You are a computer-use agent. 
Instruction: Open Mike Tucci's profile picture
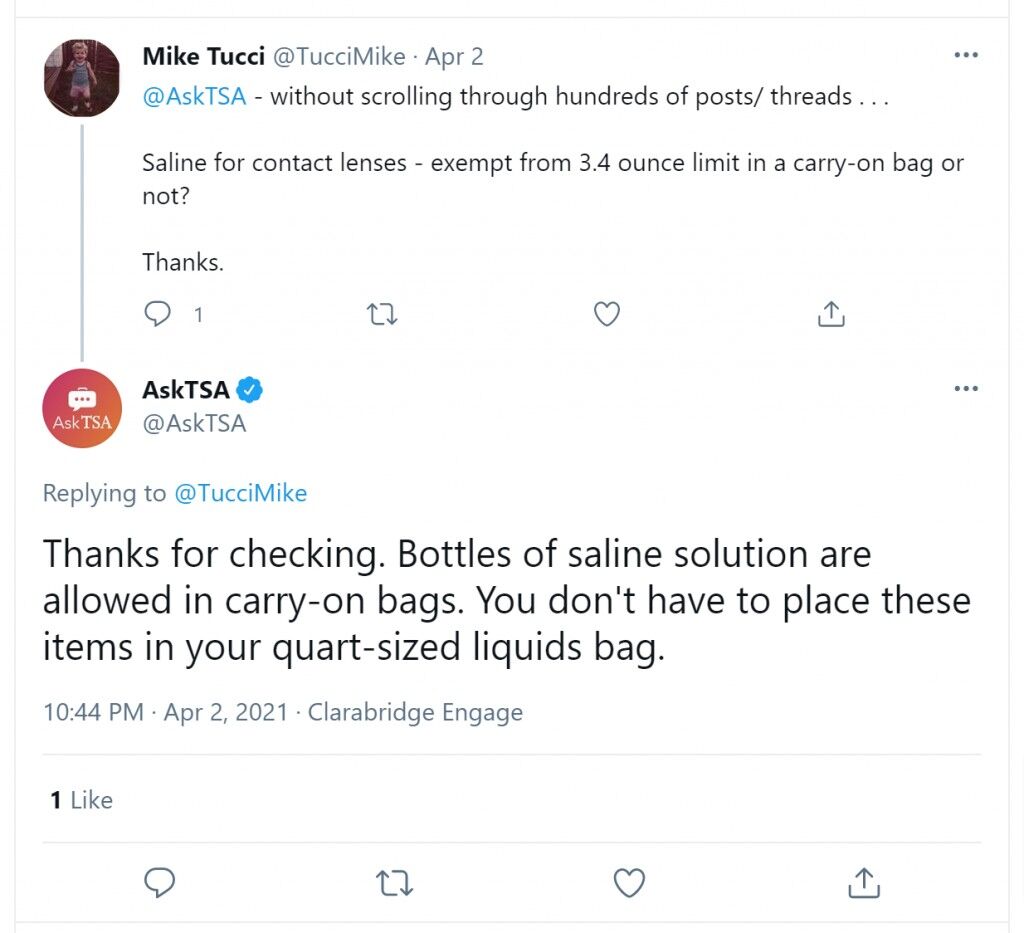(82, 78)
